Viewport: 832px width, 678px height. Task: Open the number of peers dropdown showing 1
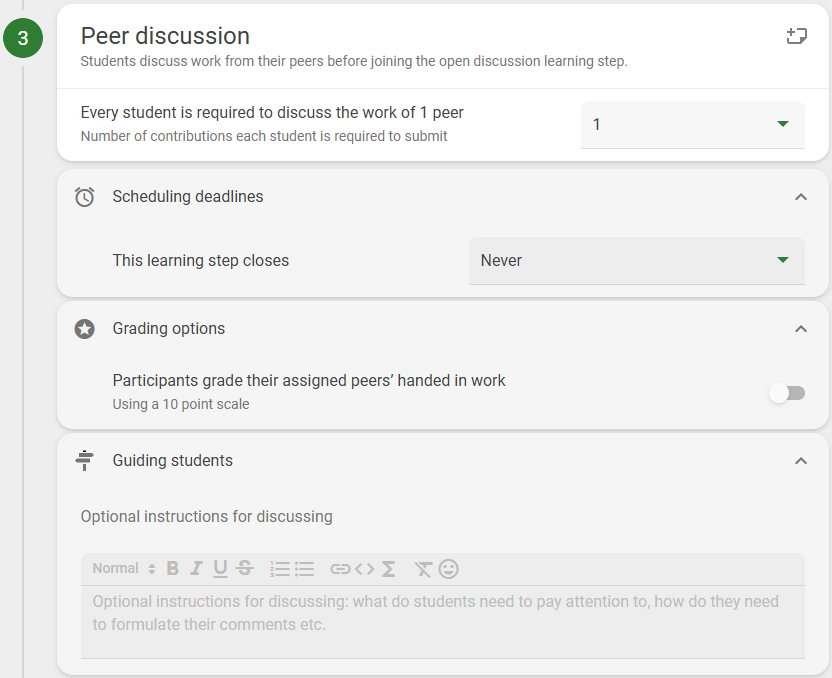pyautogui.click(x=692, y=124)
